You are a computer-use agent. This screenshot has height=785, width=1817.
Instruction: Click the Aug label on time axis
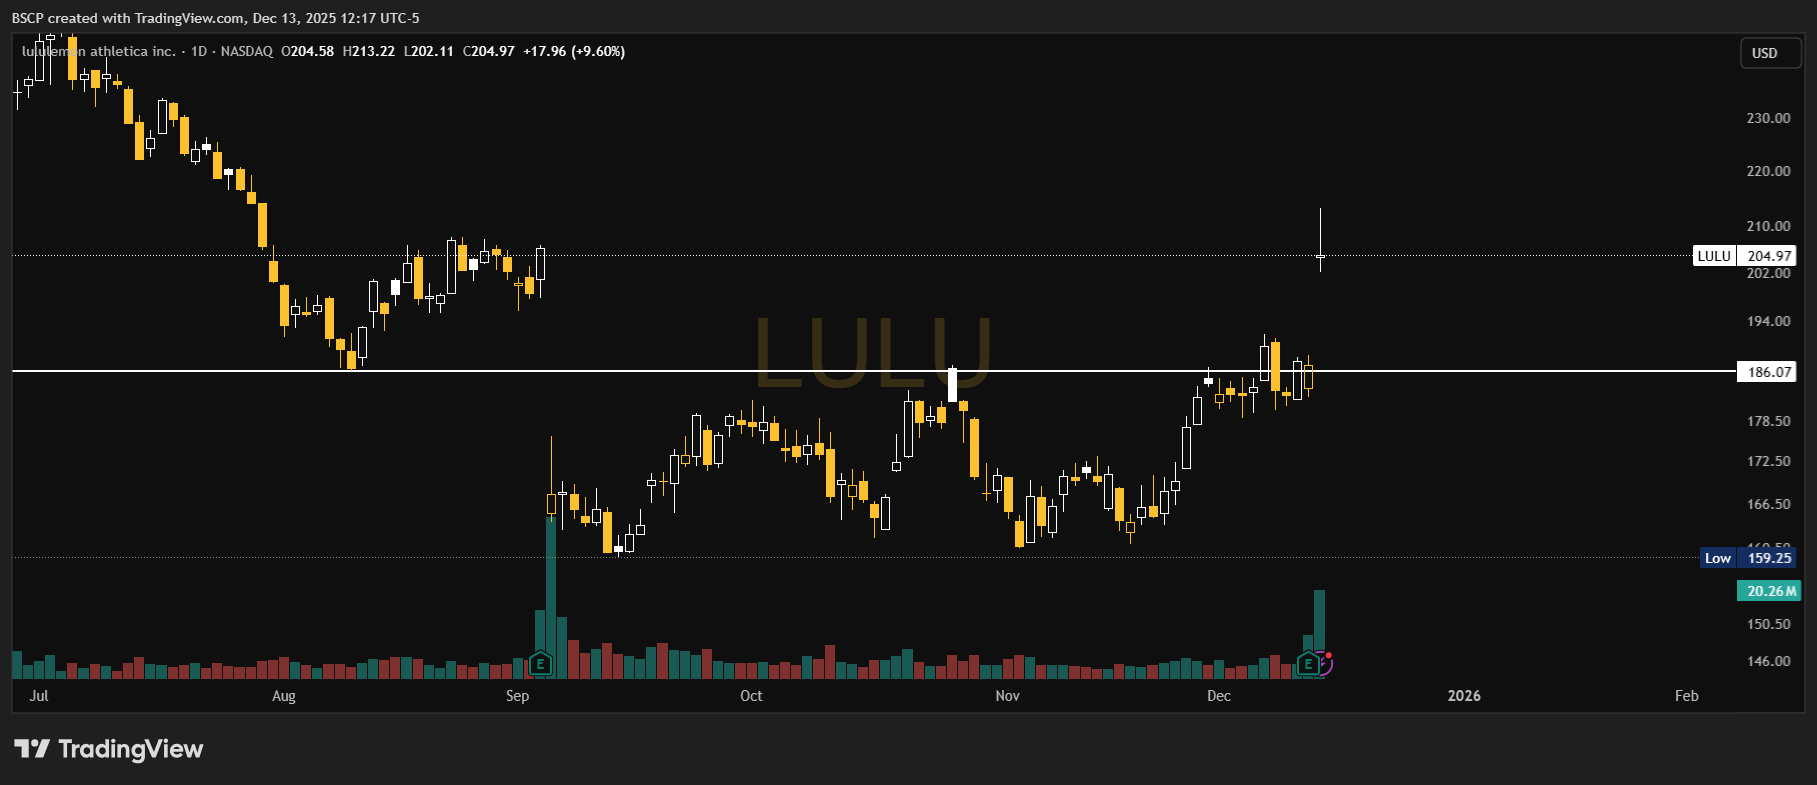pos(284,696)
